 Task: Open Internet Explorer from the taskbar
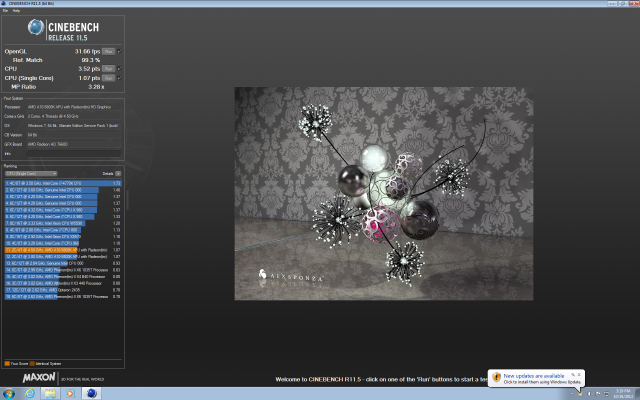click(x=30, y=393)
